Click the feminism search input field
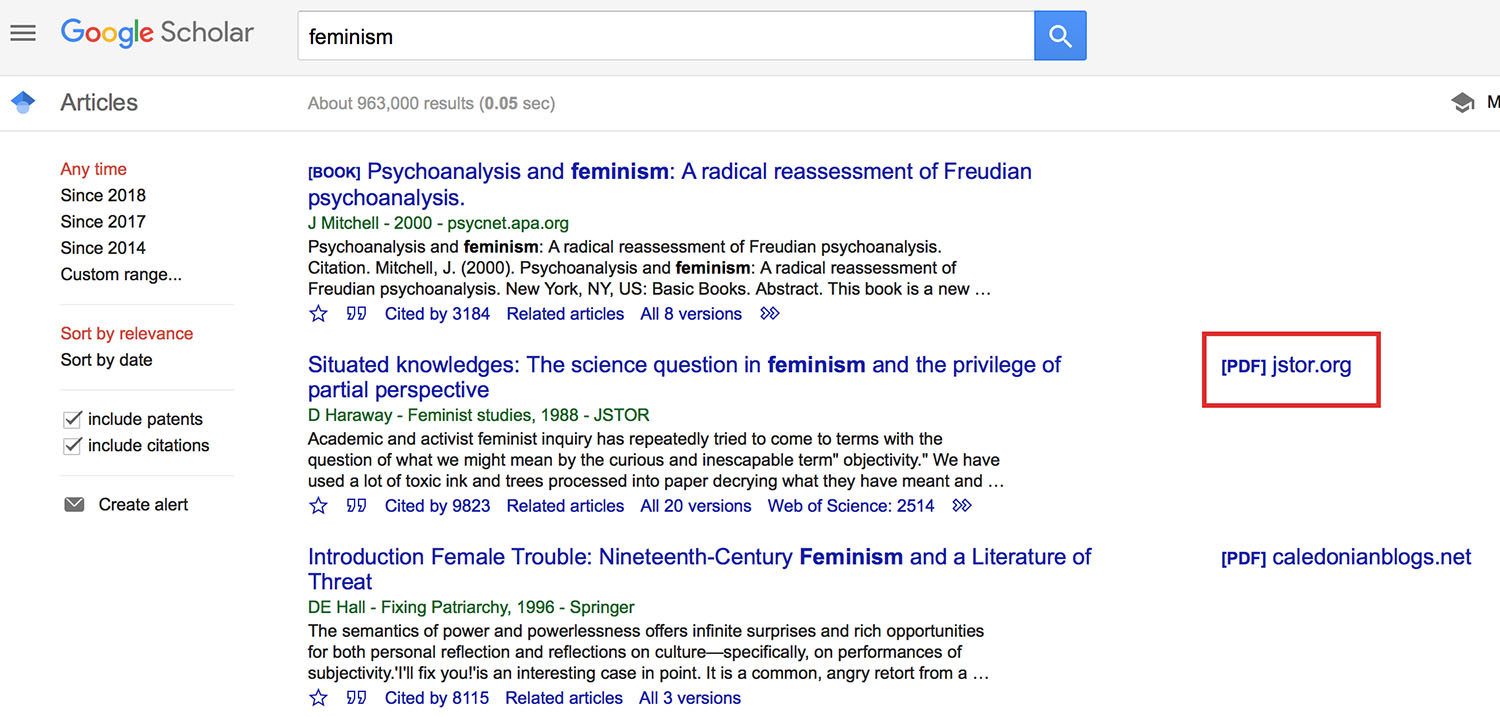 coord(666,37)
